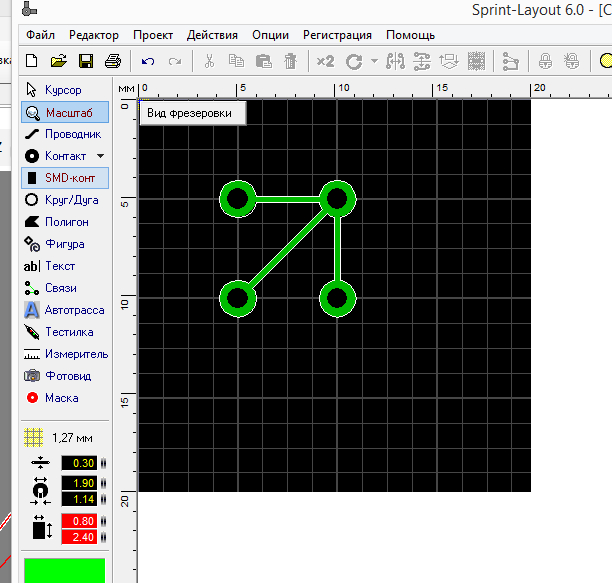
Task: Open the rotate angle dropdown arrow
Action: [374, 61]
